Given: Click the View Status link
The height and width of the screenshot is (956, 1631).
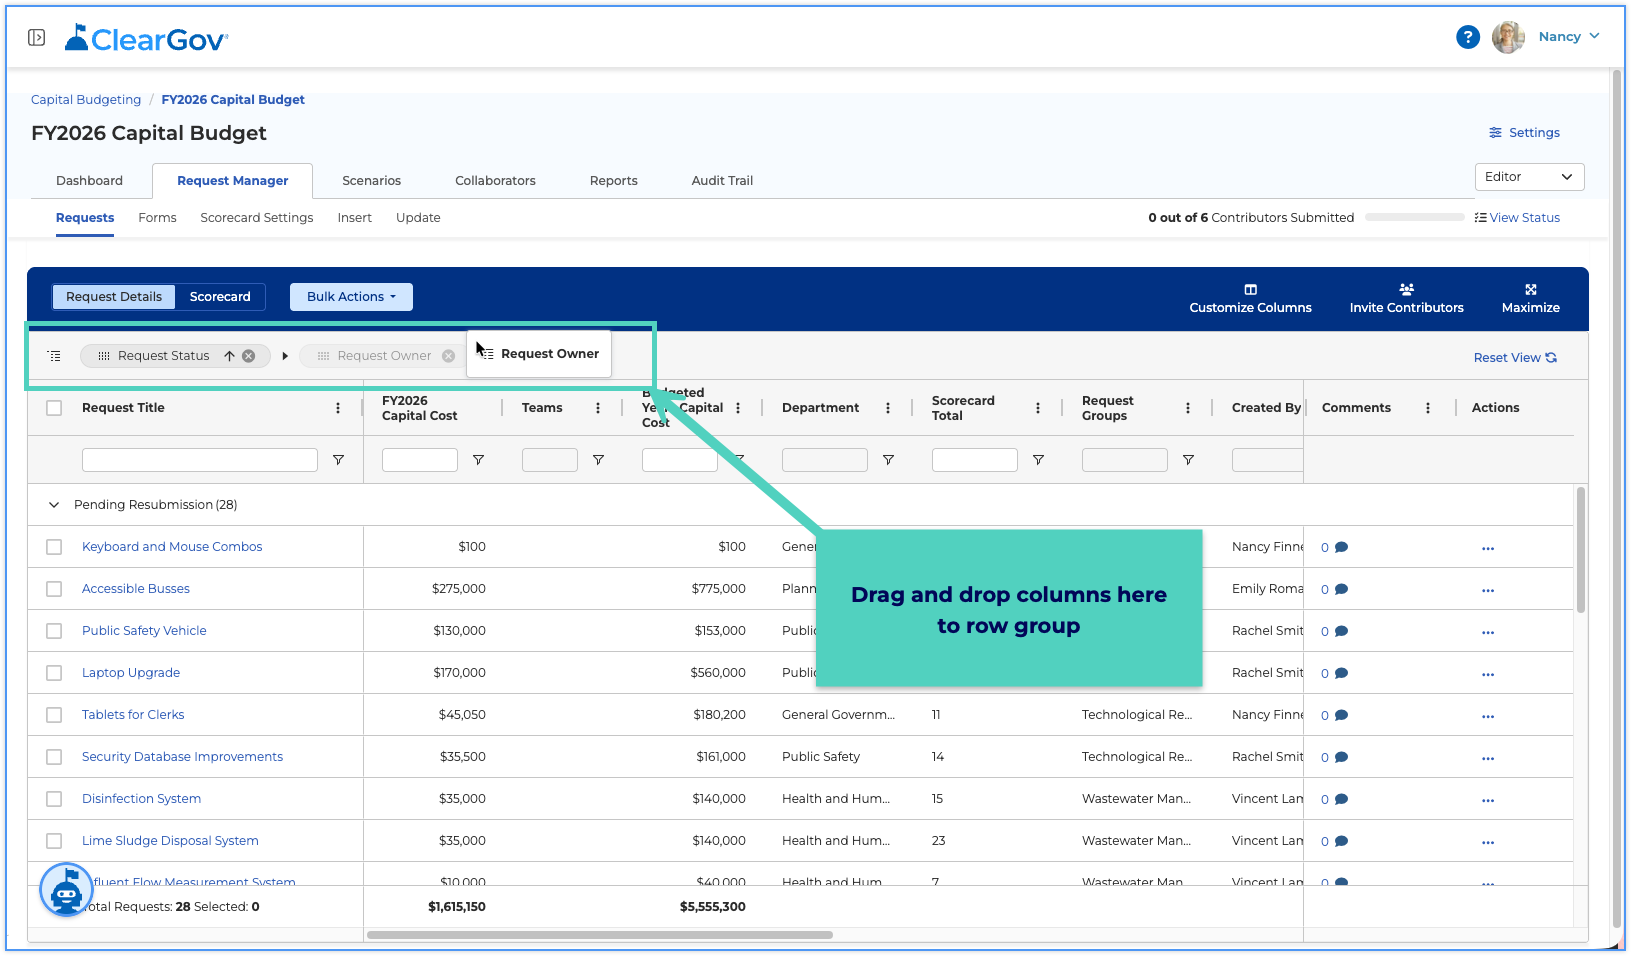Looking at the screenshot, I should (1517, 218).
